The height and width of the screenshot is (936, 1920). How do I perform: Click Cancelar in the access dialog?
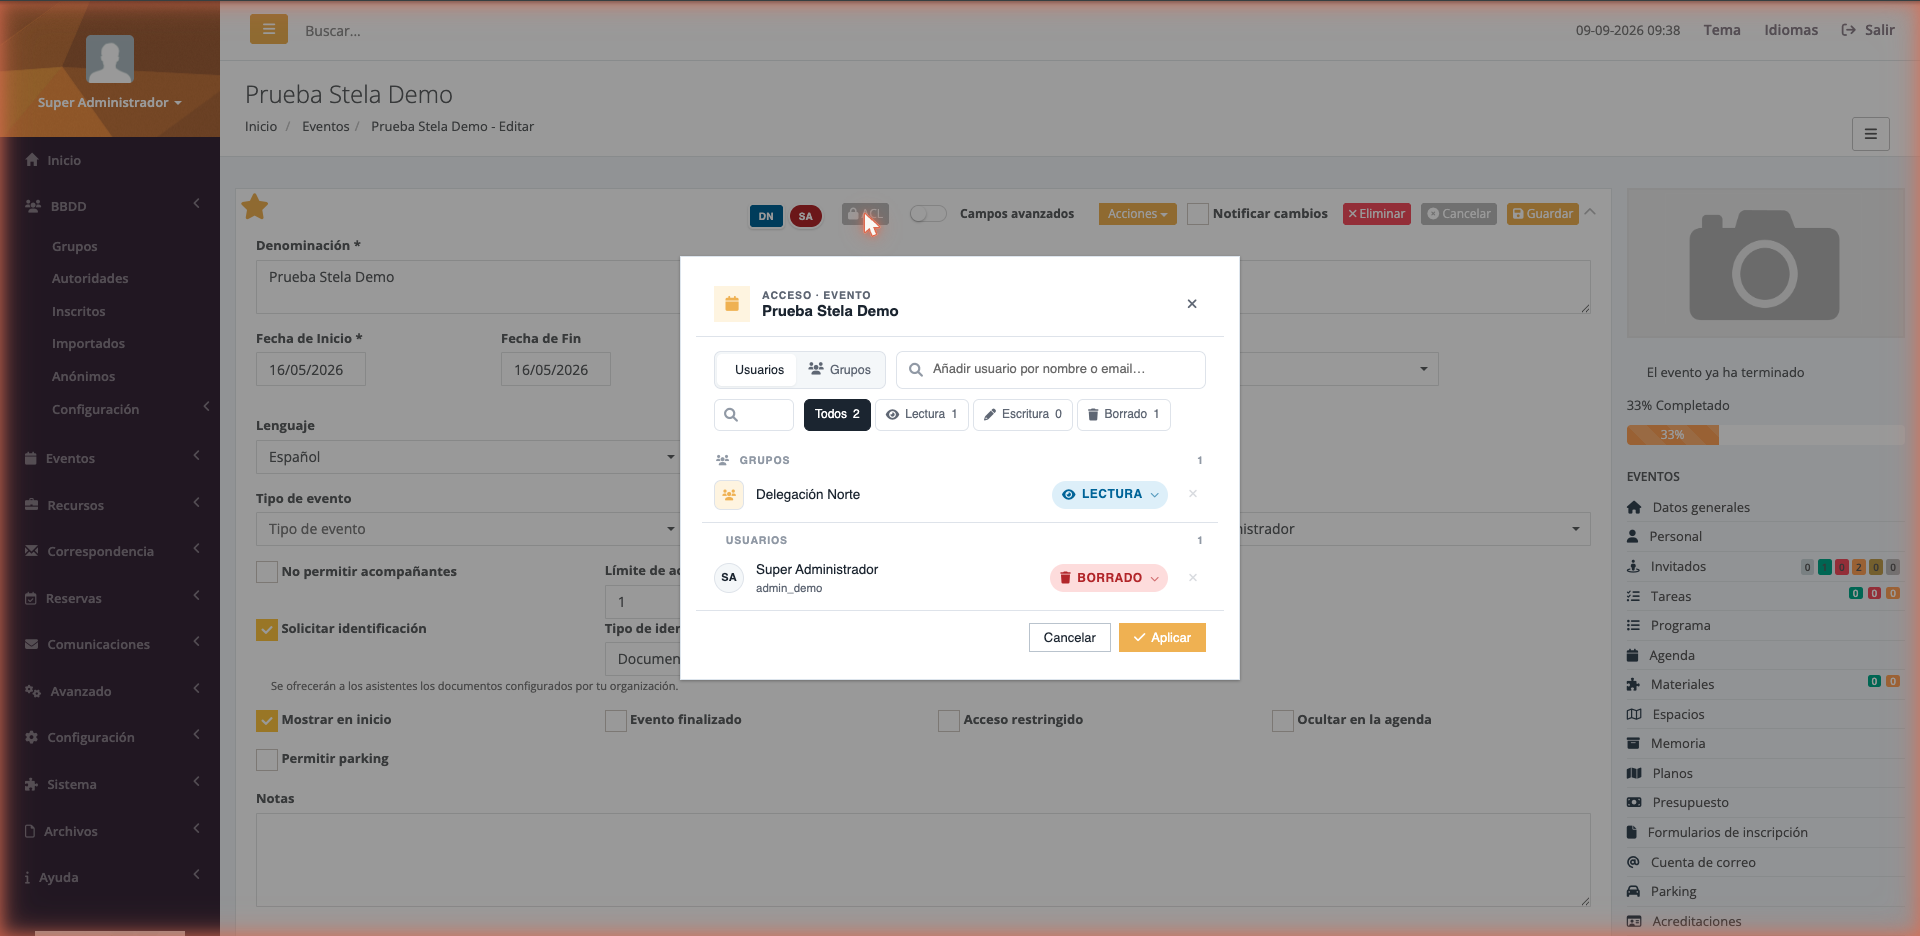[1069, 638]
